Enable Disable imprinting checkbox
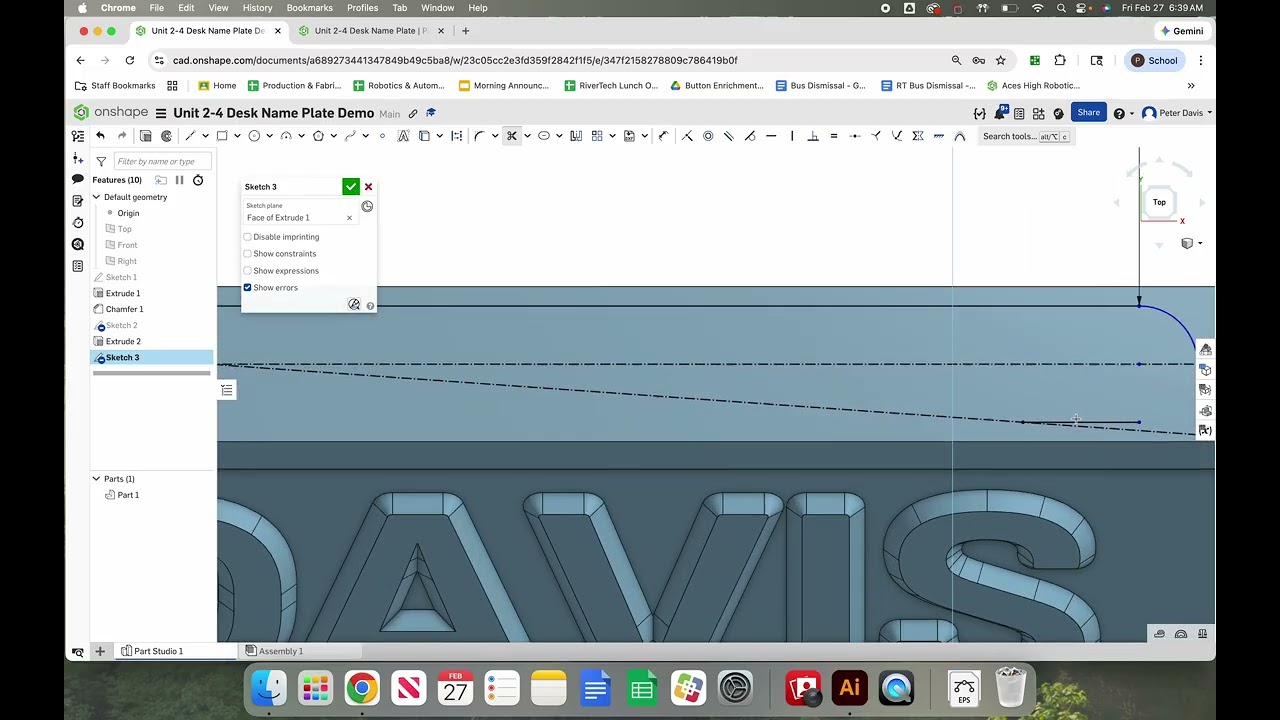The width and height of the screenshot is (1280, 720). coord(248,237)
